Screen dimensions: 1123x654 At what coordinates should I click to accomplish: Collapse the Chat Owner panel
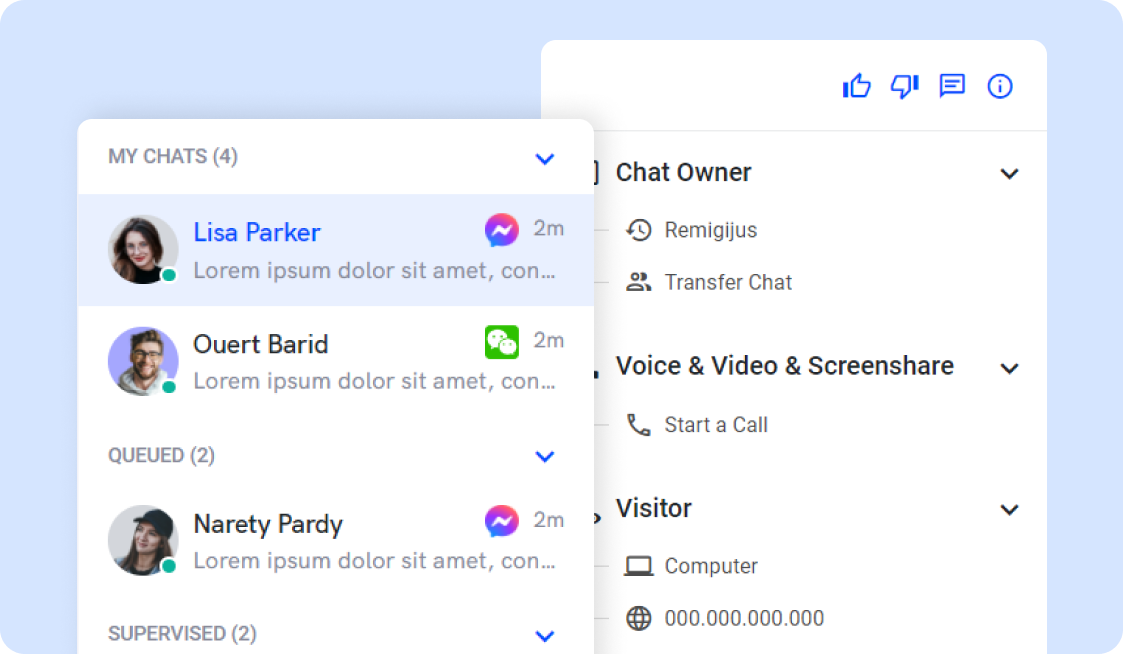(x=1010, y=174)
